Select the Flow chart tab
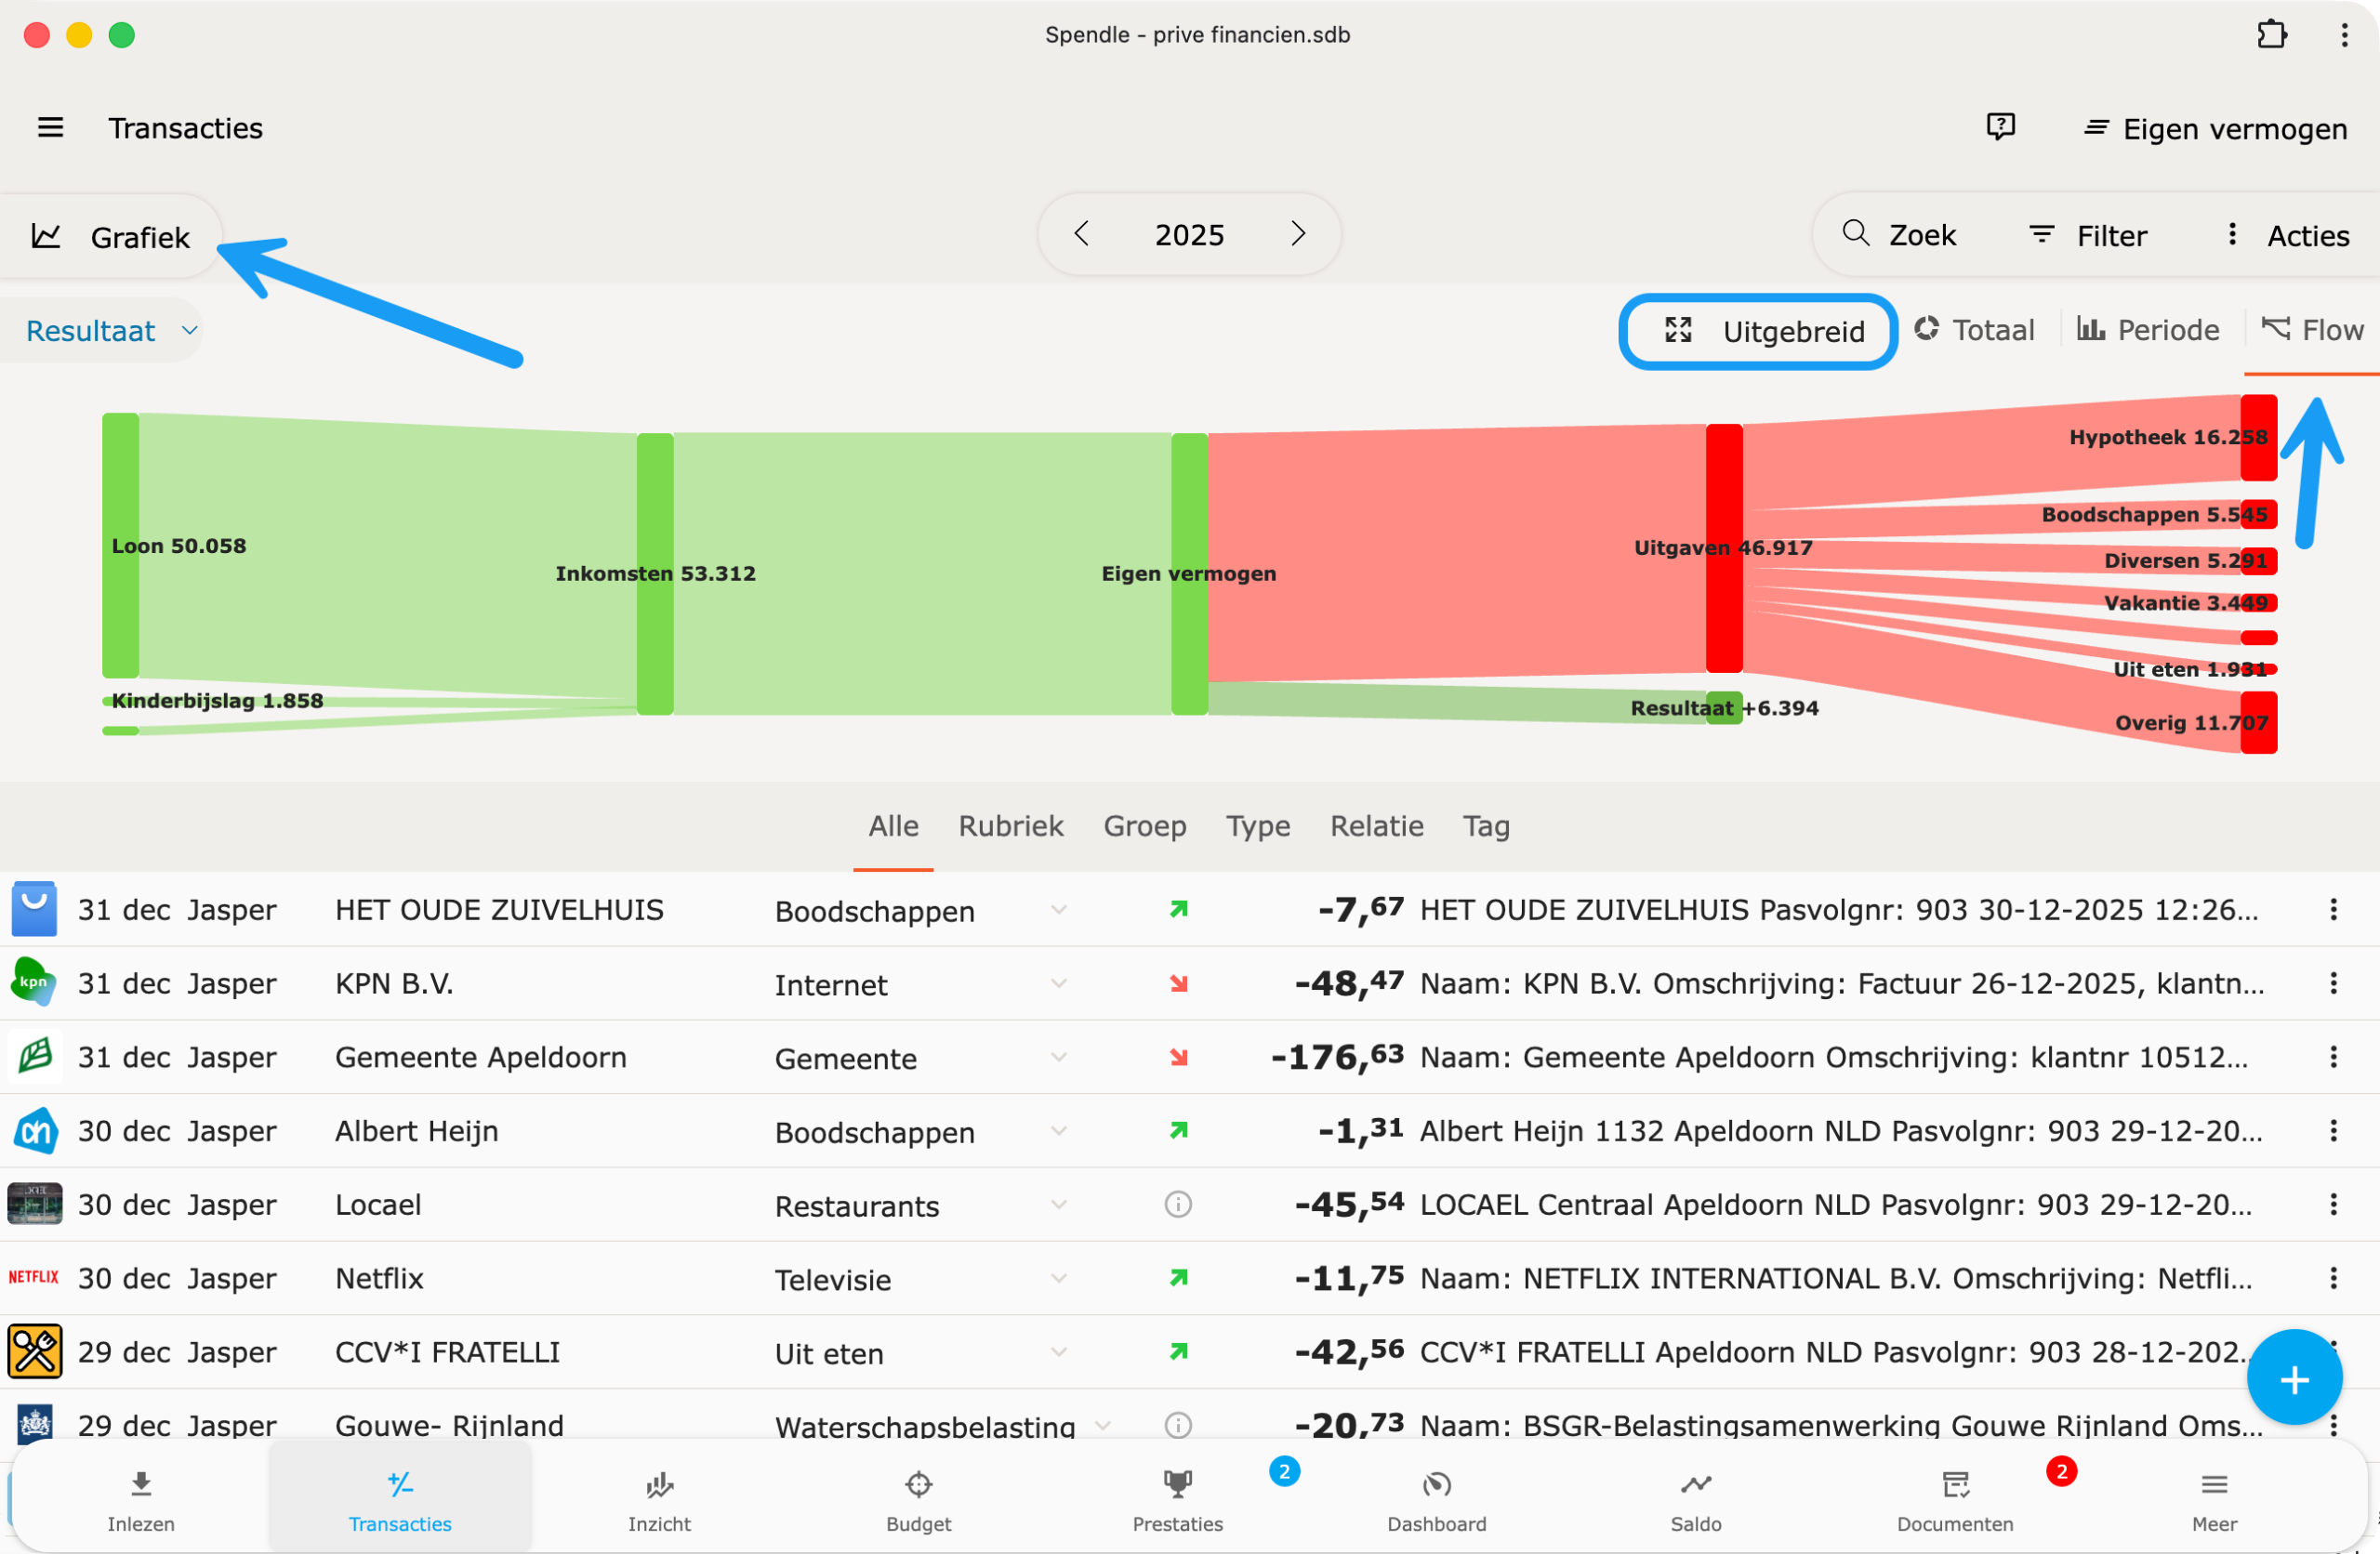This screenshot has height=1554, width=2380. (x=2312, y=330)
